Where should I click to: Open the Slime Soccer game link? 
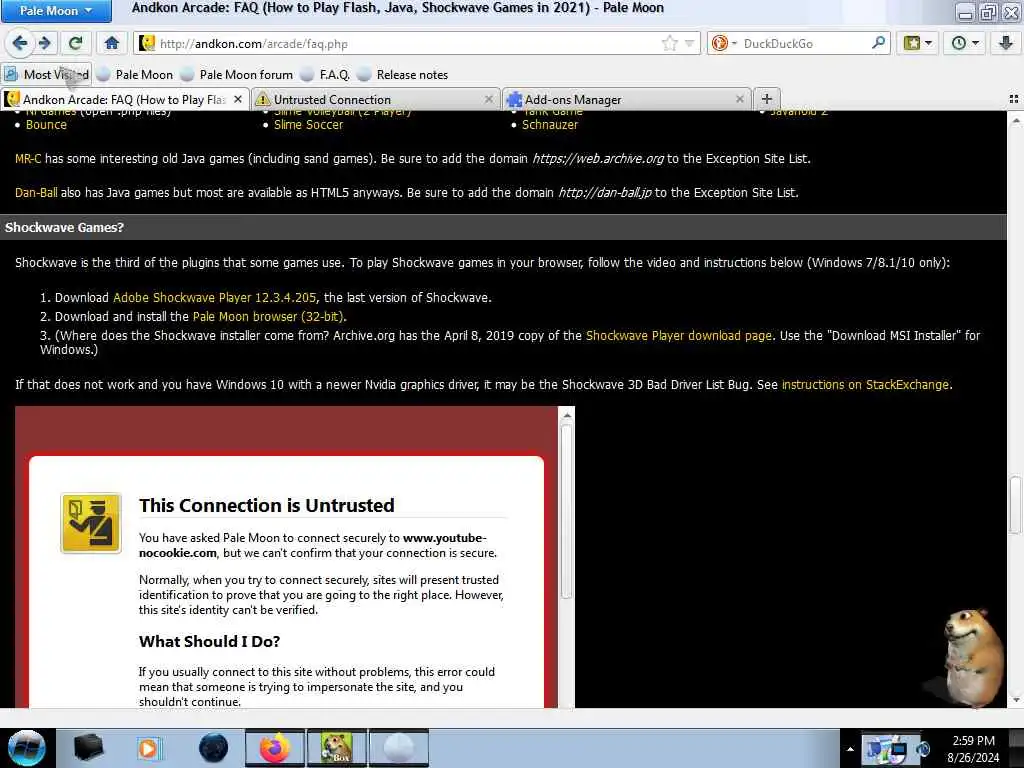point(308,125)
